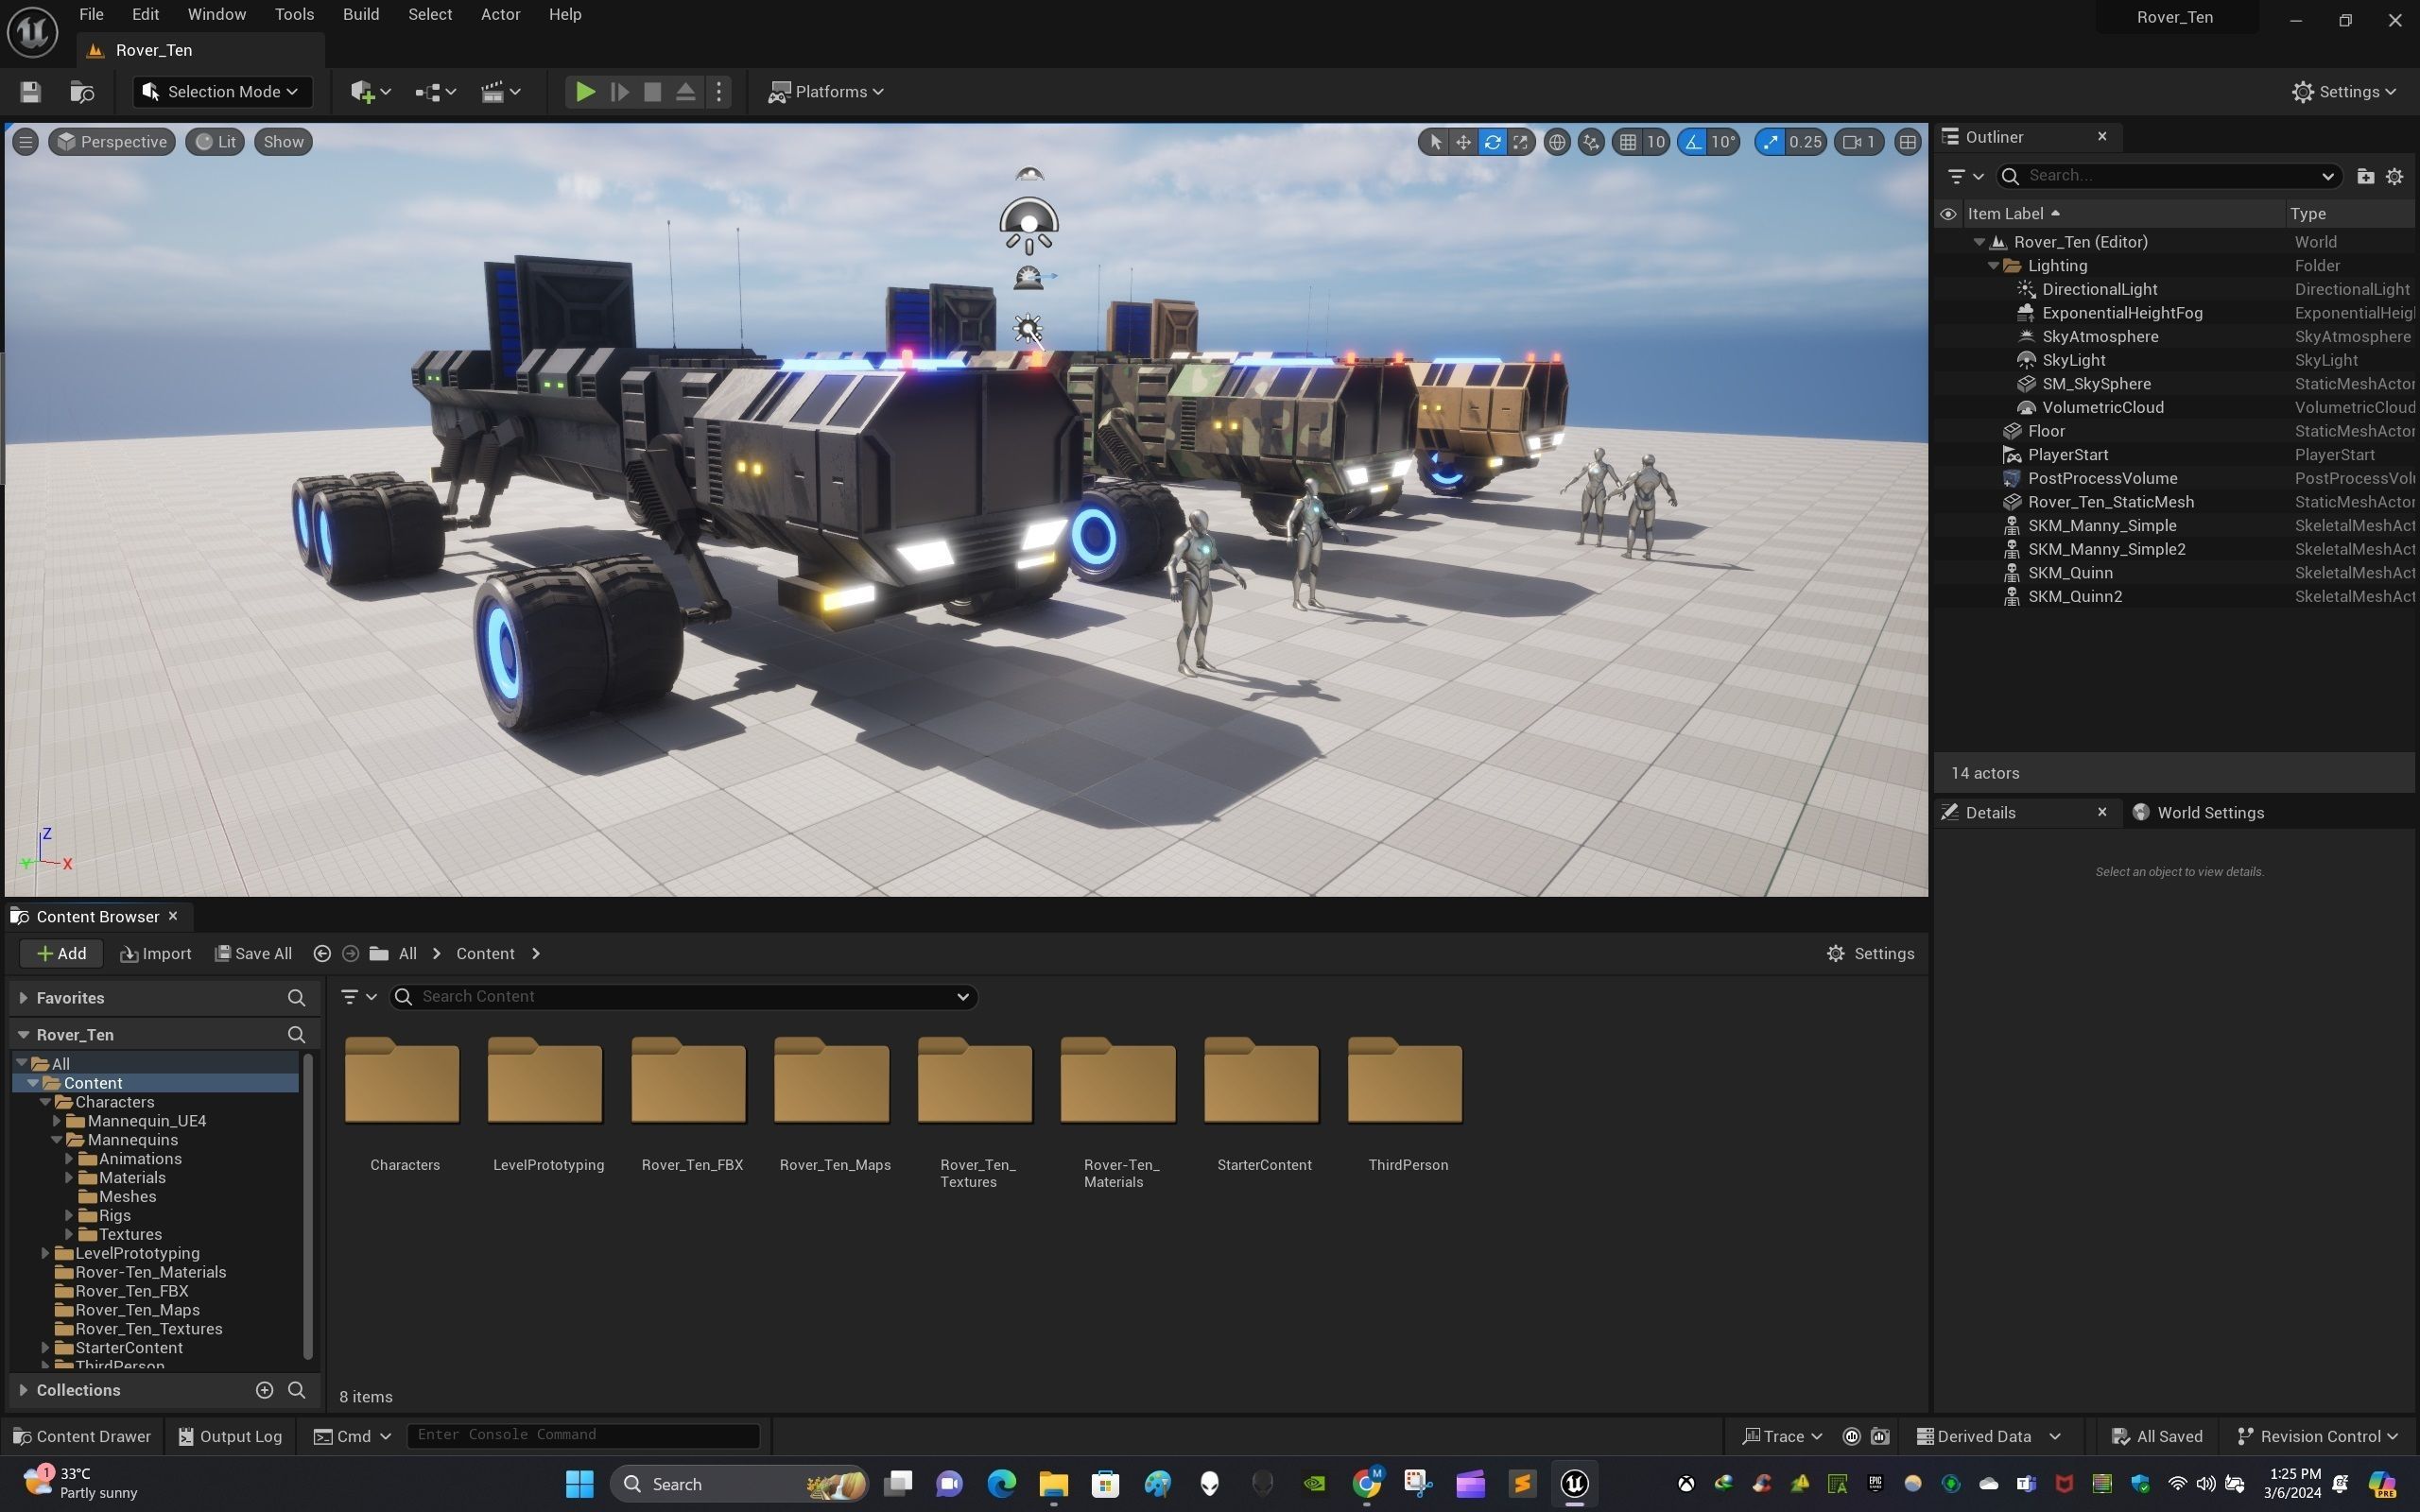Open the Lit view mode menu
Screen dimensions: 2420x1512
(x=215, y=142)
